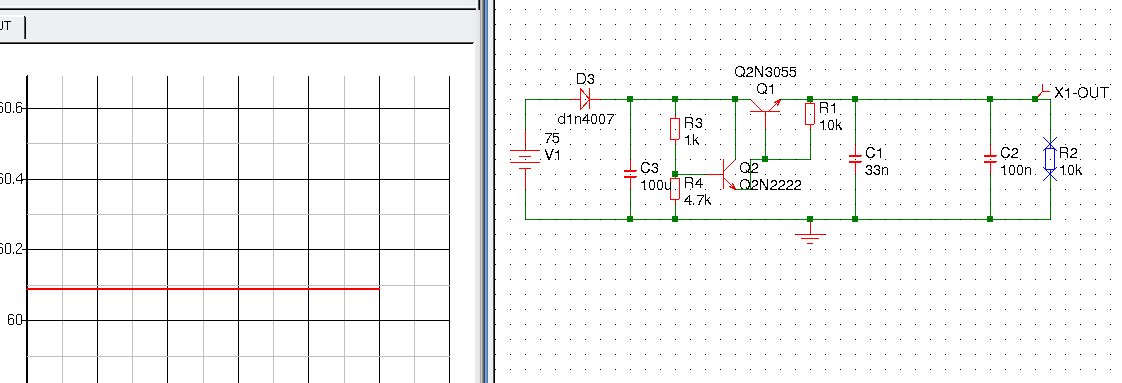
Task: Select capacitor C2 100n symbol
Action: [990, 159]
